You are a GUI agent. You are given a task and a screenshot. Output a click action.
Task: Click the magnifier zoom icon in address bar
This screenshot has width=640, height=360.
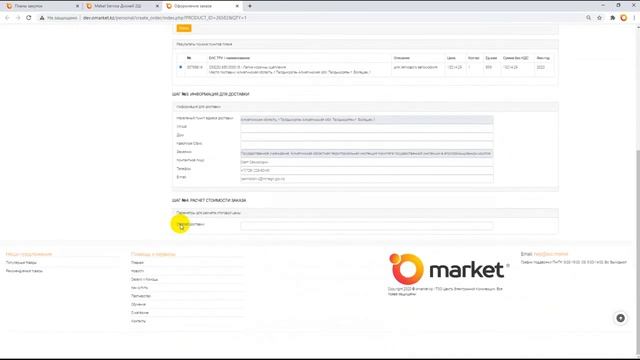(x=588, y=18)
